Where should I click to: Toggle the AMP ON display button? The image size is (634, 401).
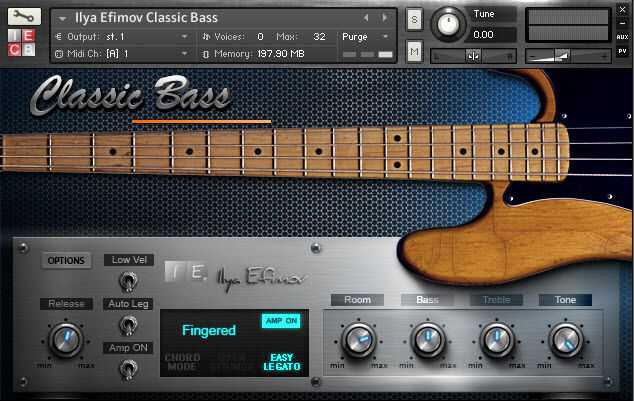[x=281, y=321]
